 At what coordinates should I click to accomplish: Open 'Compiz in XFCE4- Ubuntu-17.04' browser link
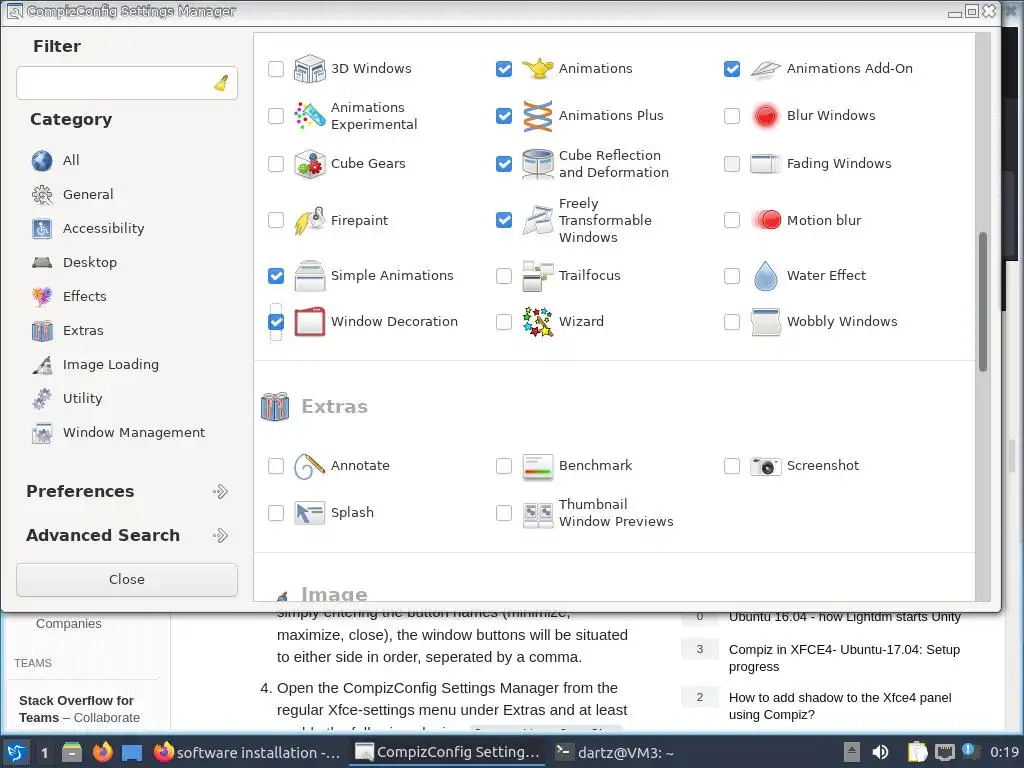coord(844,658)
